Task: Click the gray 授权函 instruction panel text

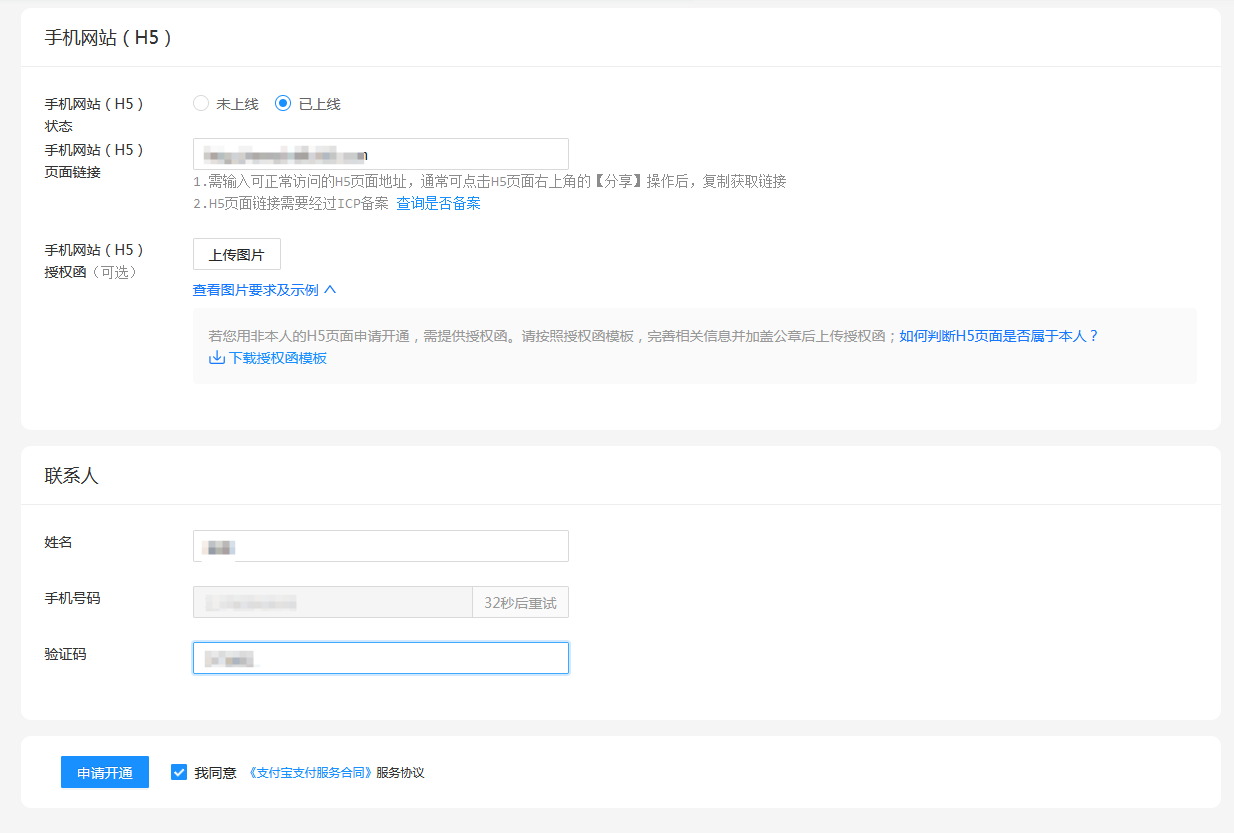Action: [550, 336]
